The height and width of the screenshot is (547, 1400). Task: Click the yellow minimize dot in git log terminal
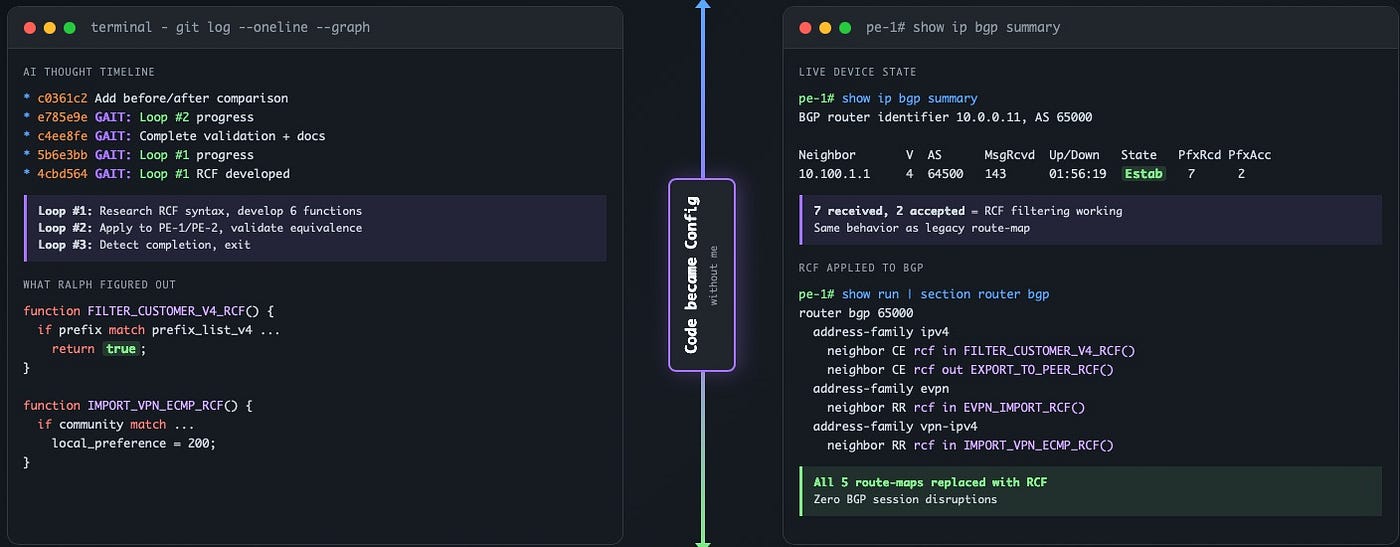click(x=50, y=28)
